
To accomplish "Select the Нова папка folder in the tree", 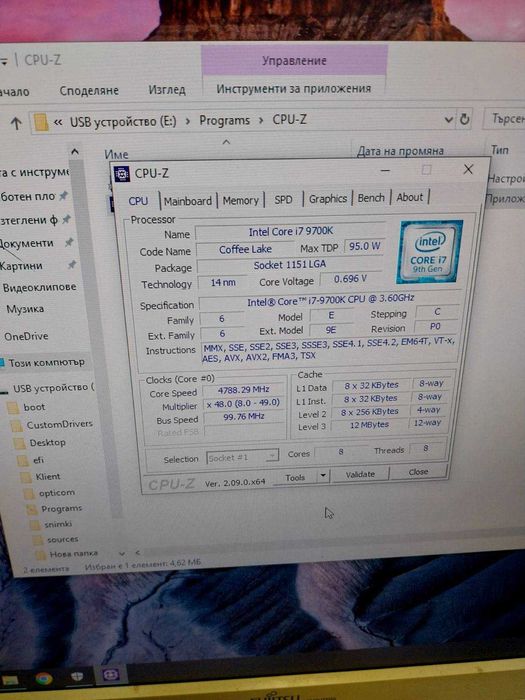I will tap(73, 554).
